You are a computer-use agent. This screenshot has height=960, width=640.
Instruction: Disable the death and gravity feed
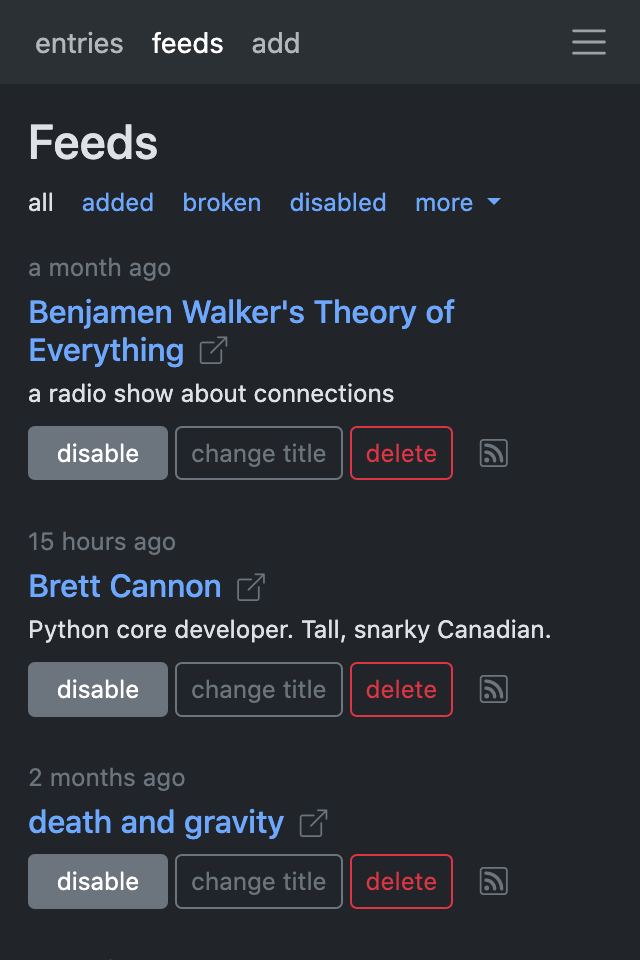(97, 880)
